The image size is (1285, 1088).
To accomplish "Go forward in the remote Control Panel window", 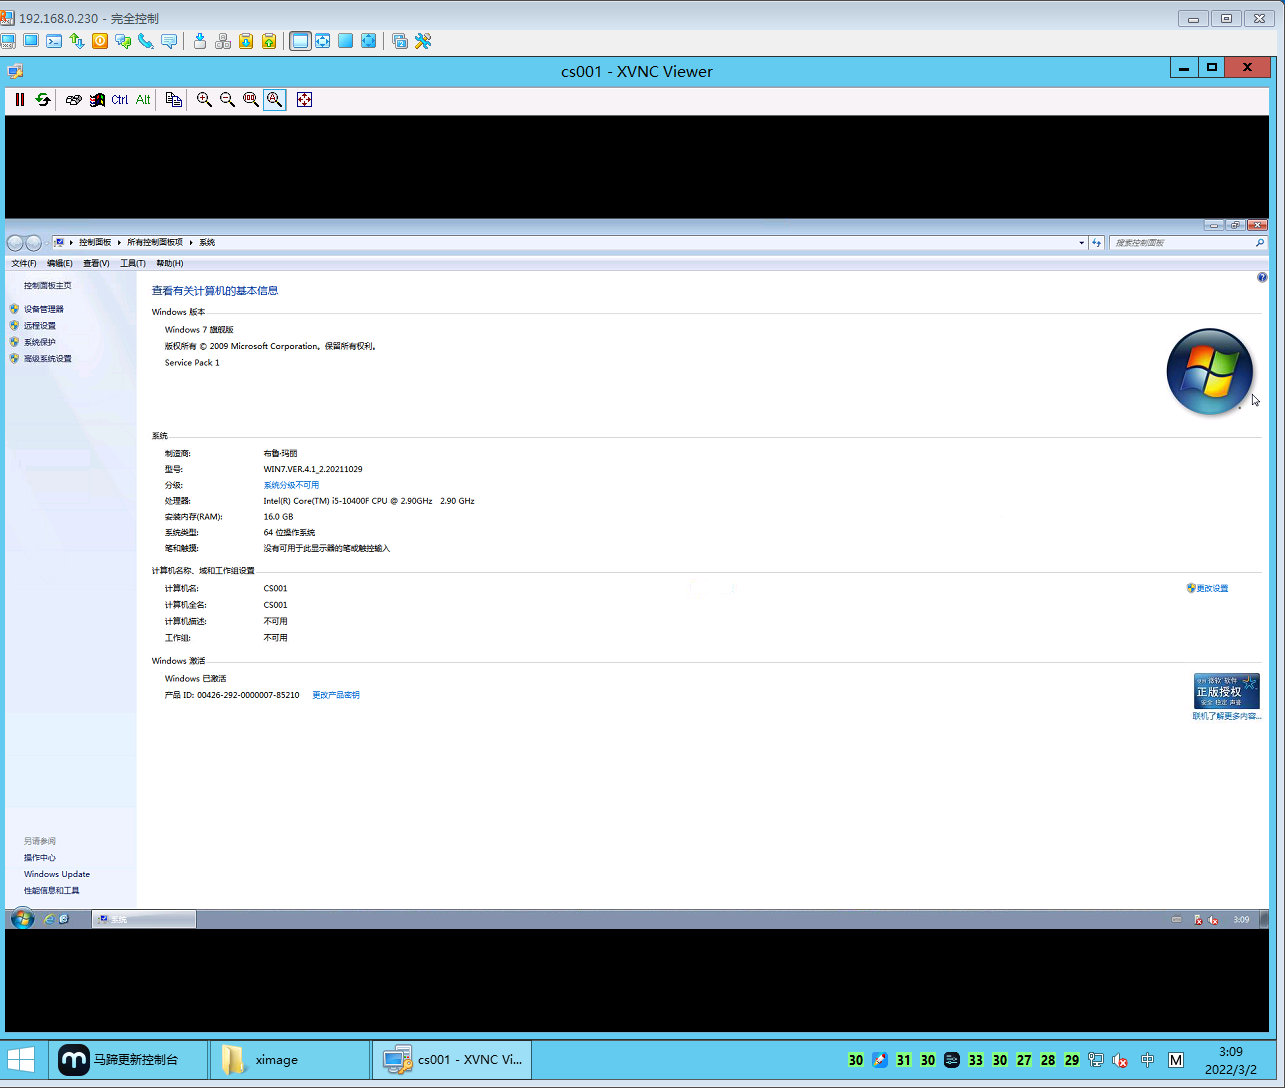I will (x=33, y=243).
